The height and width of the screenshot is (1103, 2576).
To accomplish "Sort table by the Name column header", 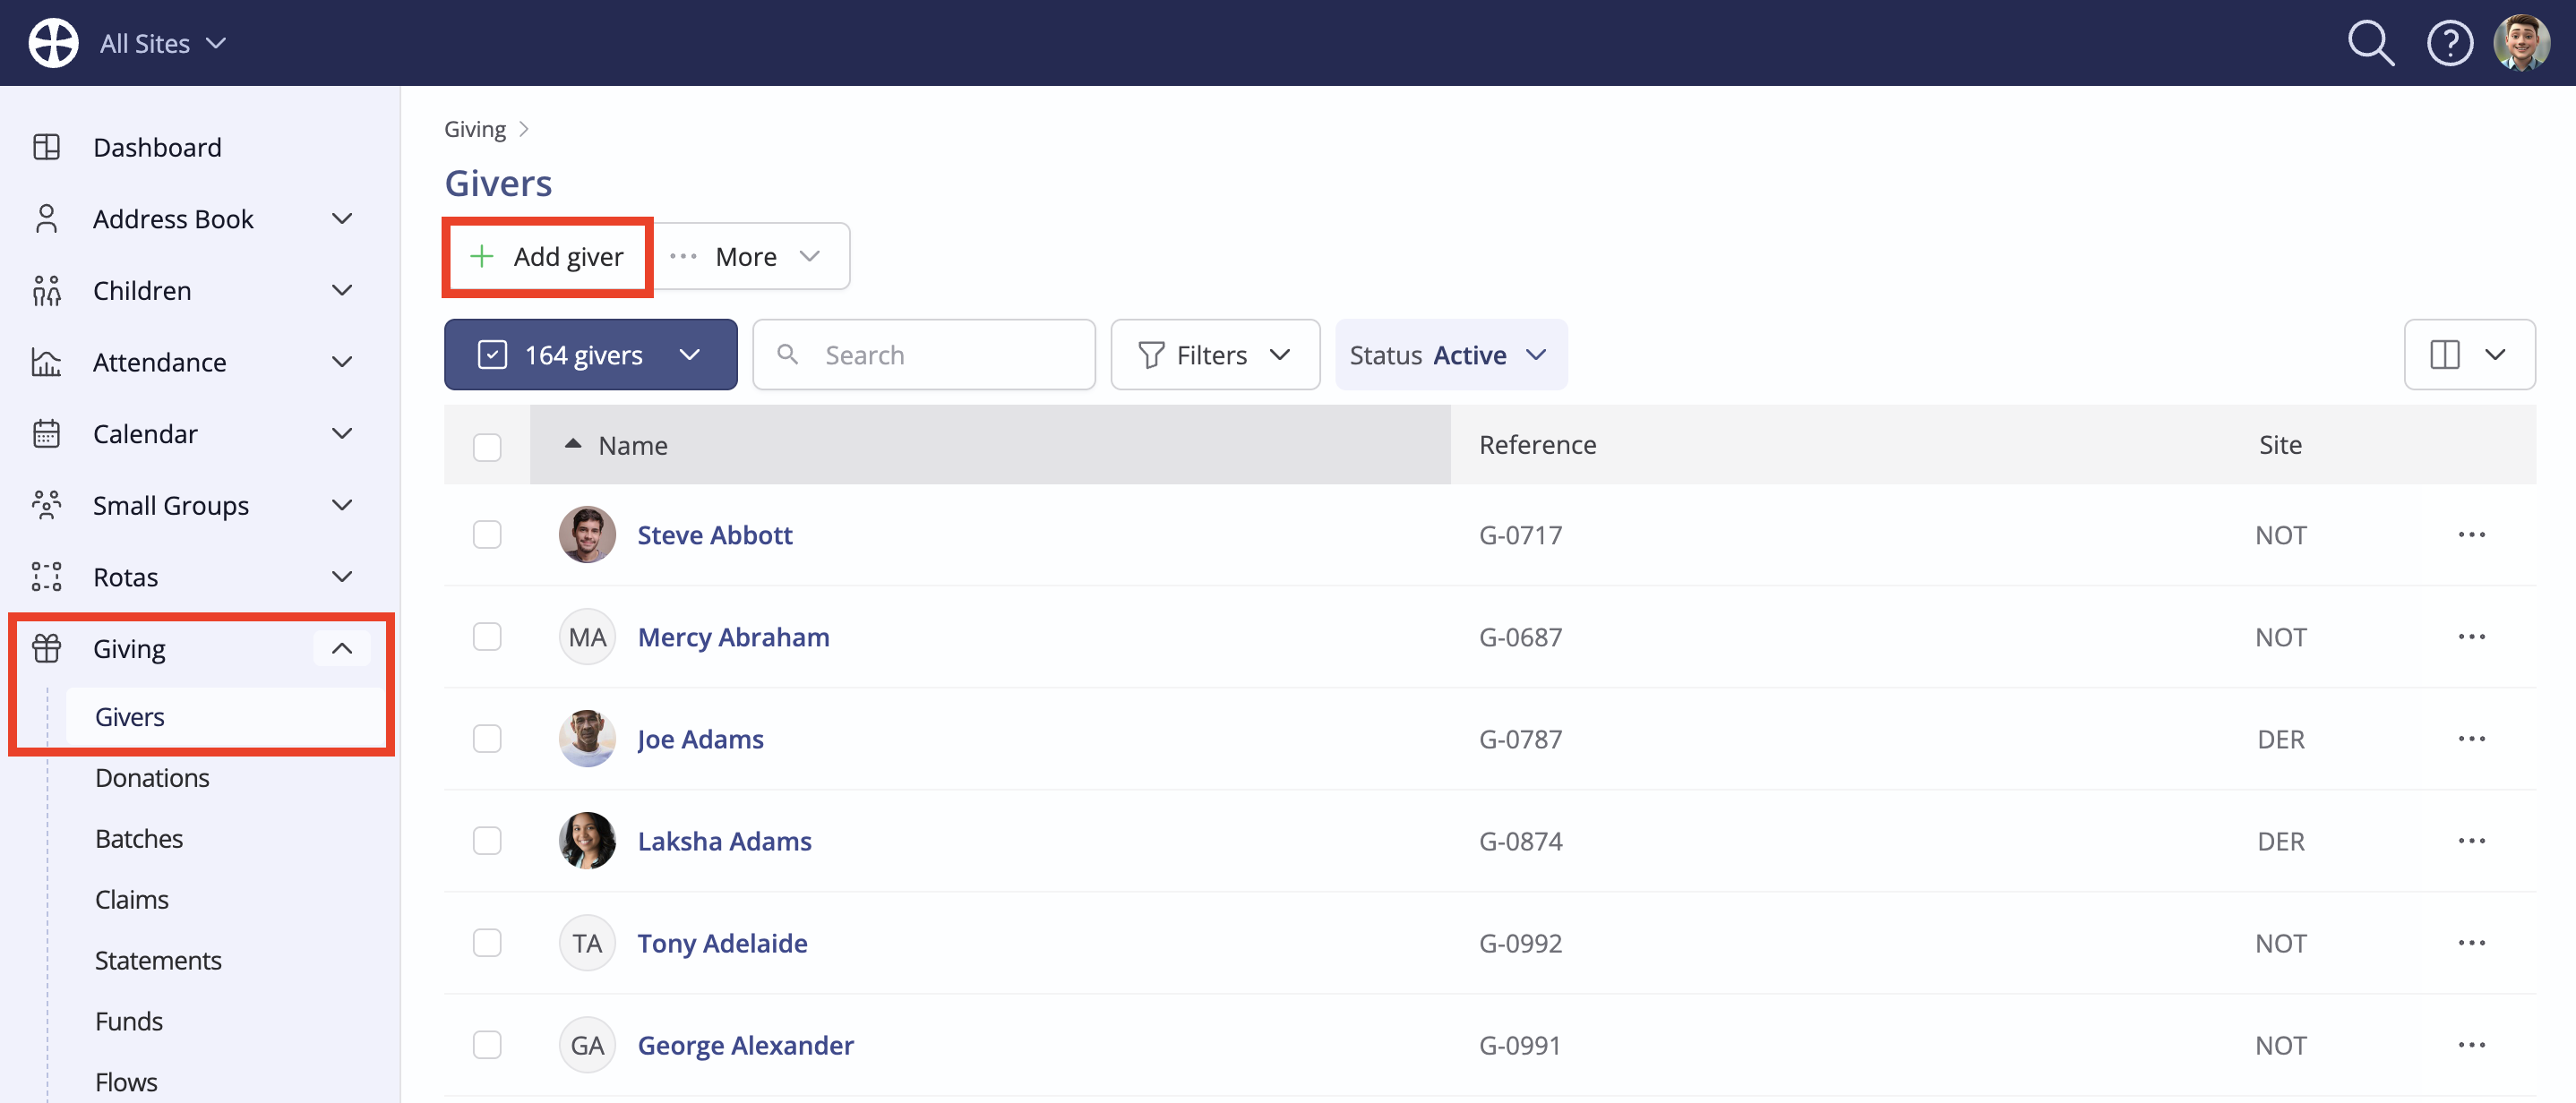I will coord(632,445).
